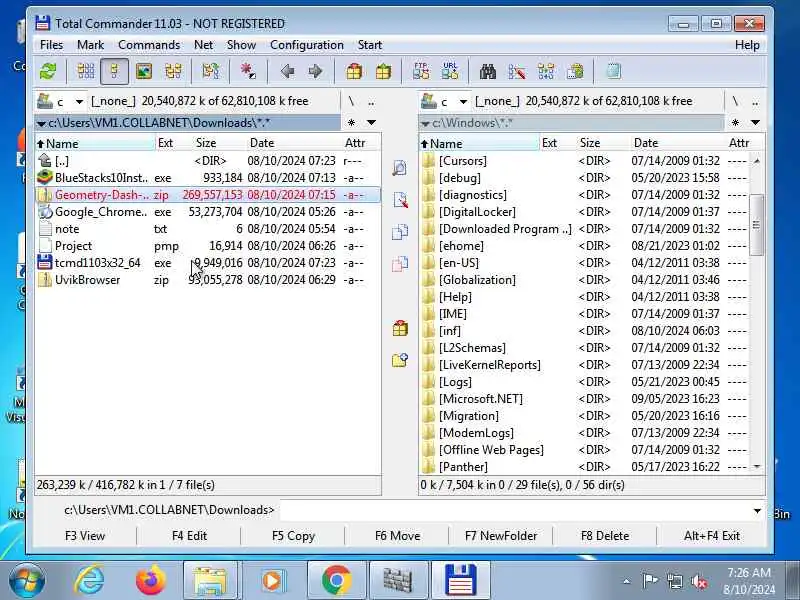Viewport: 800px width, 600px height.
Task: Click the pack gift-box icon in the middle bar
Action: (400, 328)
